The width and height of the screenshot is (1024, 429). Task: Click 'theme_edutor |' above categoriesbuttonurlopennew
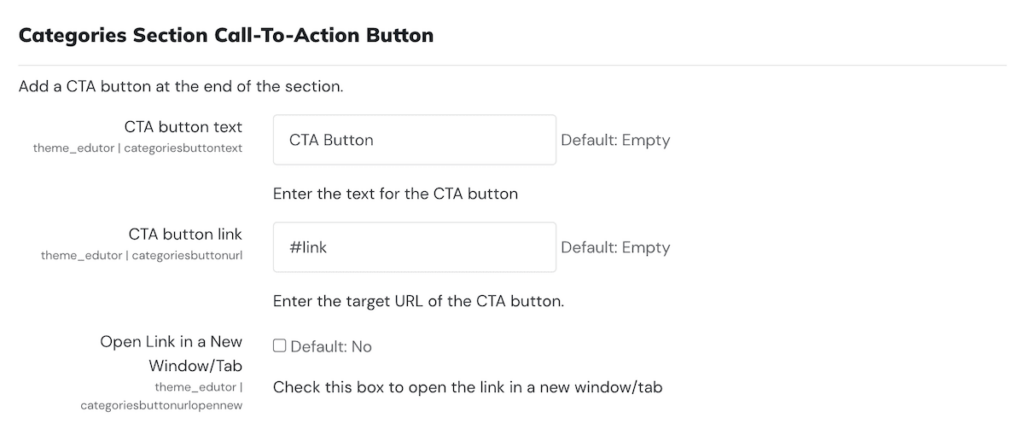point(198,387)
